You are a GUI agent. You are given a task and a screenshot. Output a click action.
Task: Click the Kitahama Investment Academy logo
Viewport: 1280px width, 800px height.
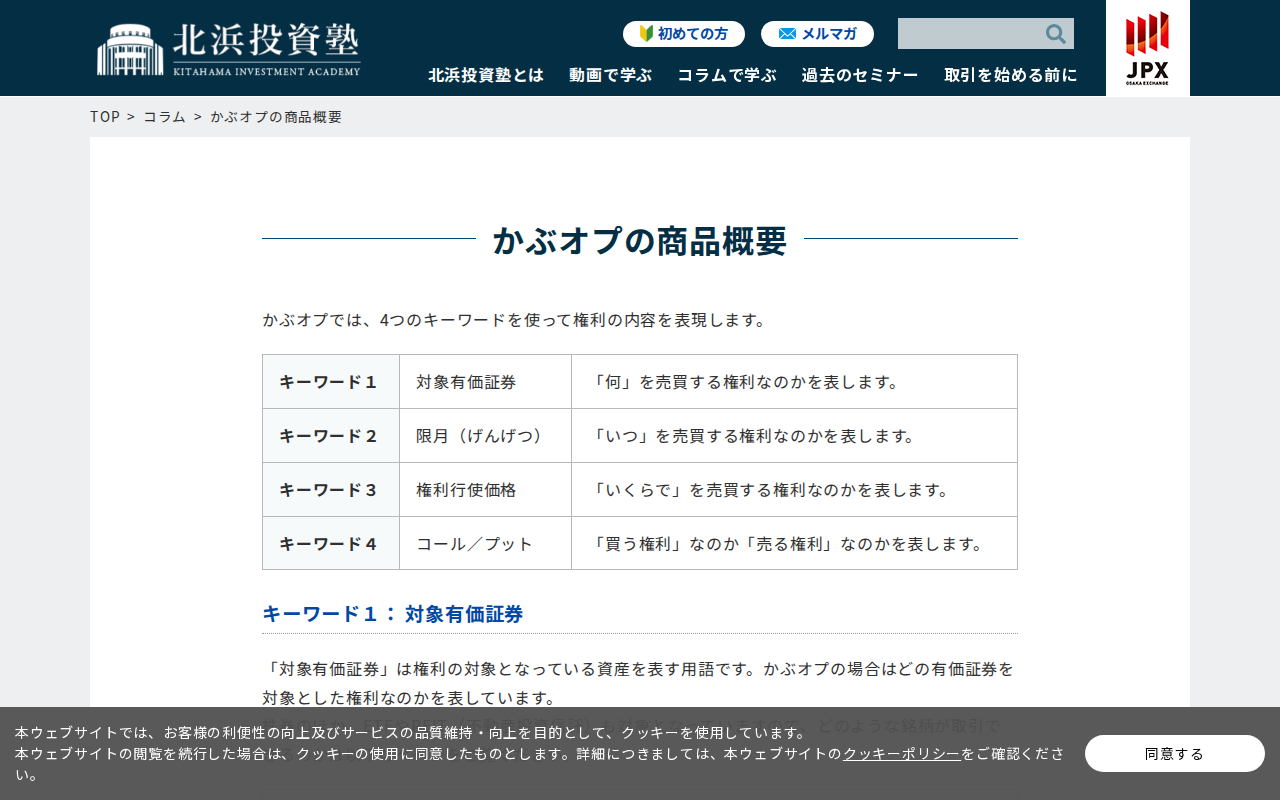[x=229, y=49]
